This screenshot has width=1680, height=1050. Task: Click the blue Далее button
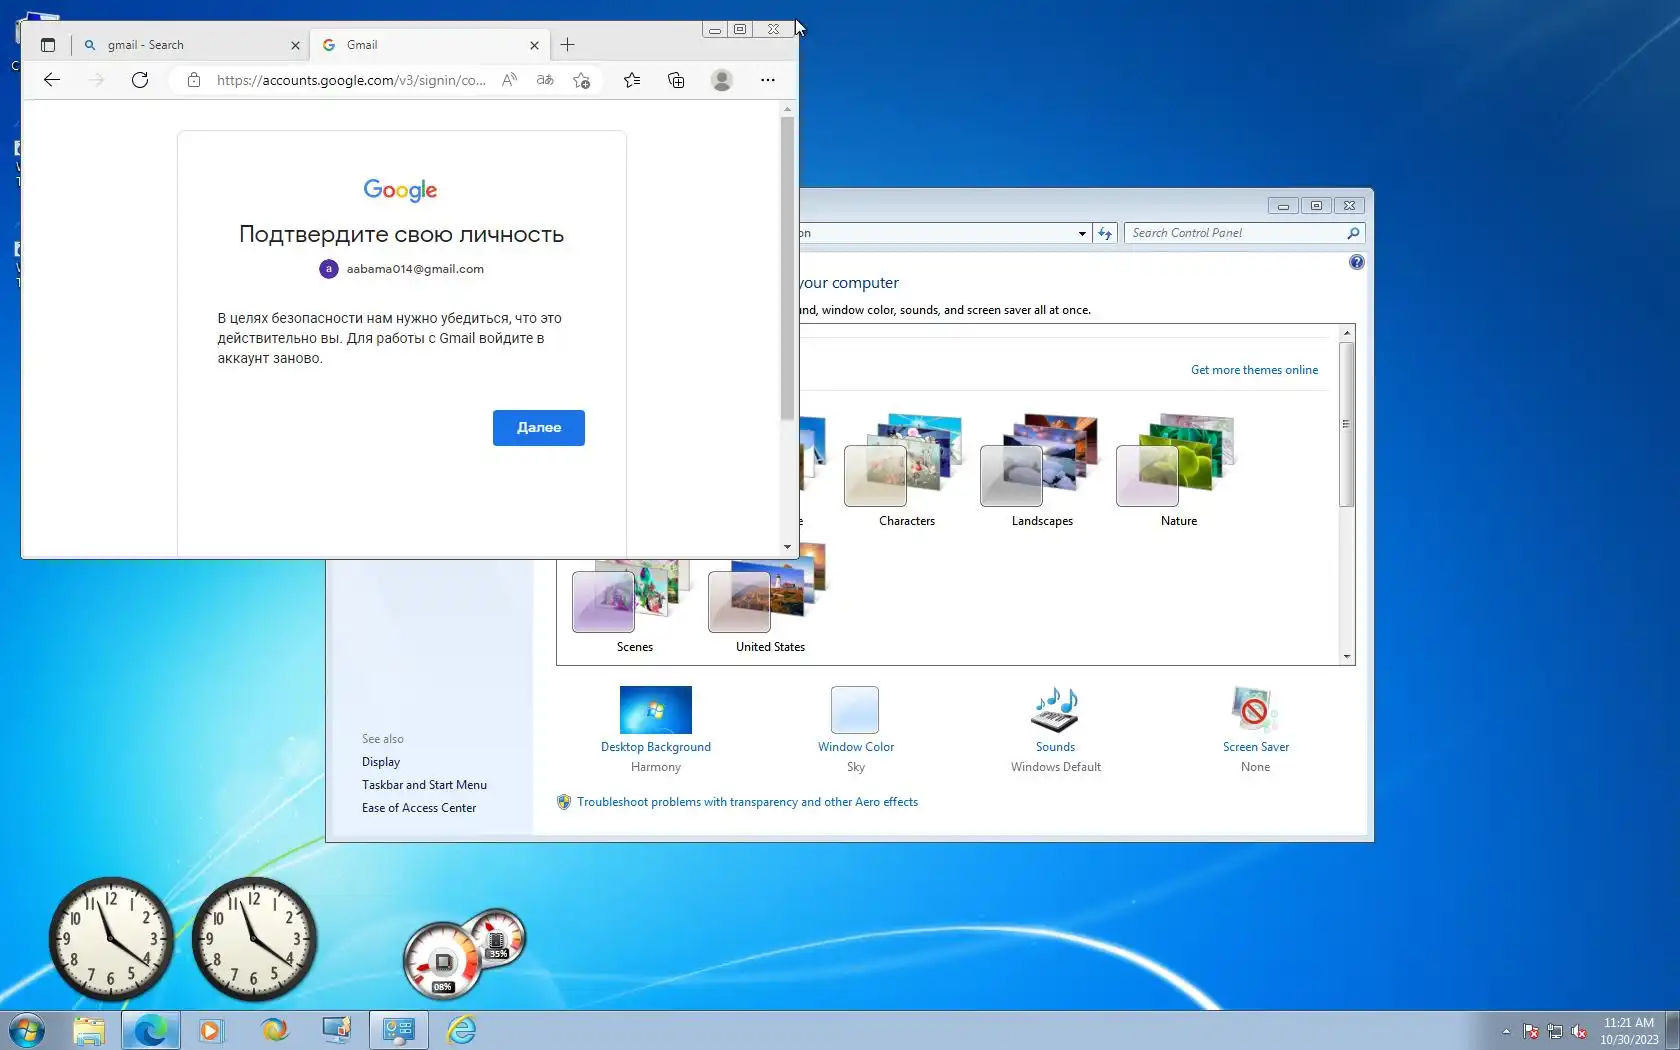tap(539, 428)
